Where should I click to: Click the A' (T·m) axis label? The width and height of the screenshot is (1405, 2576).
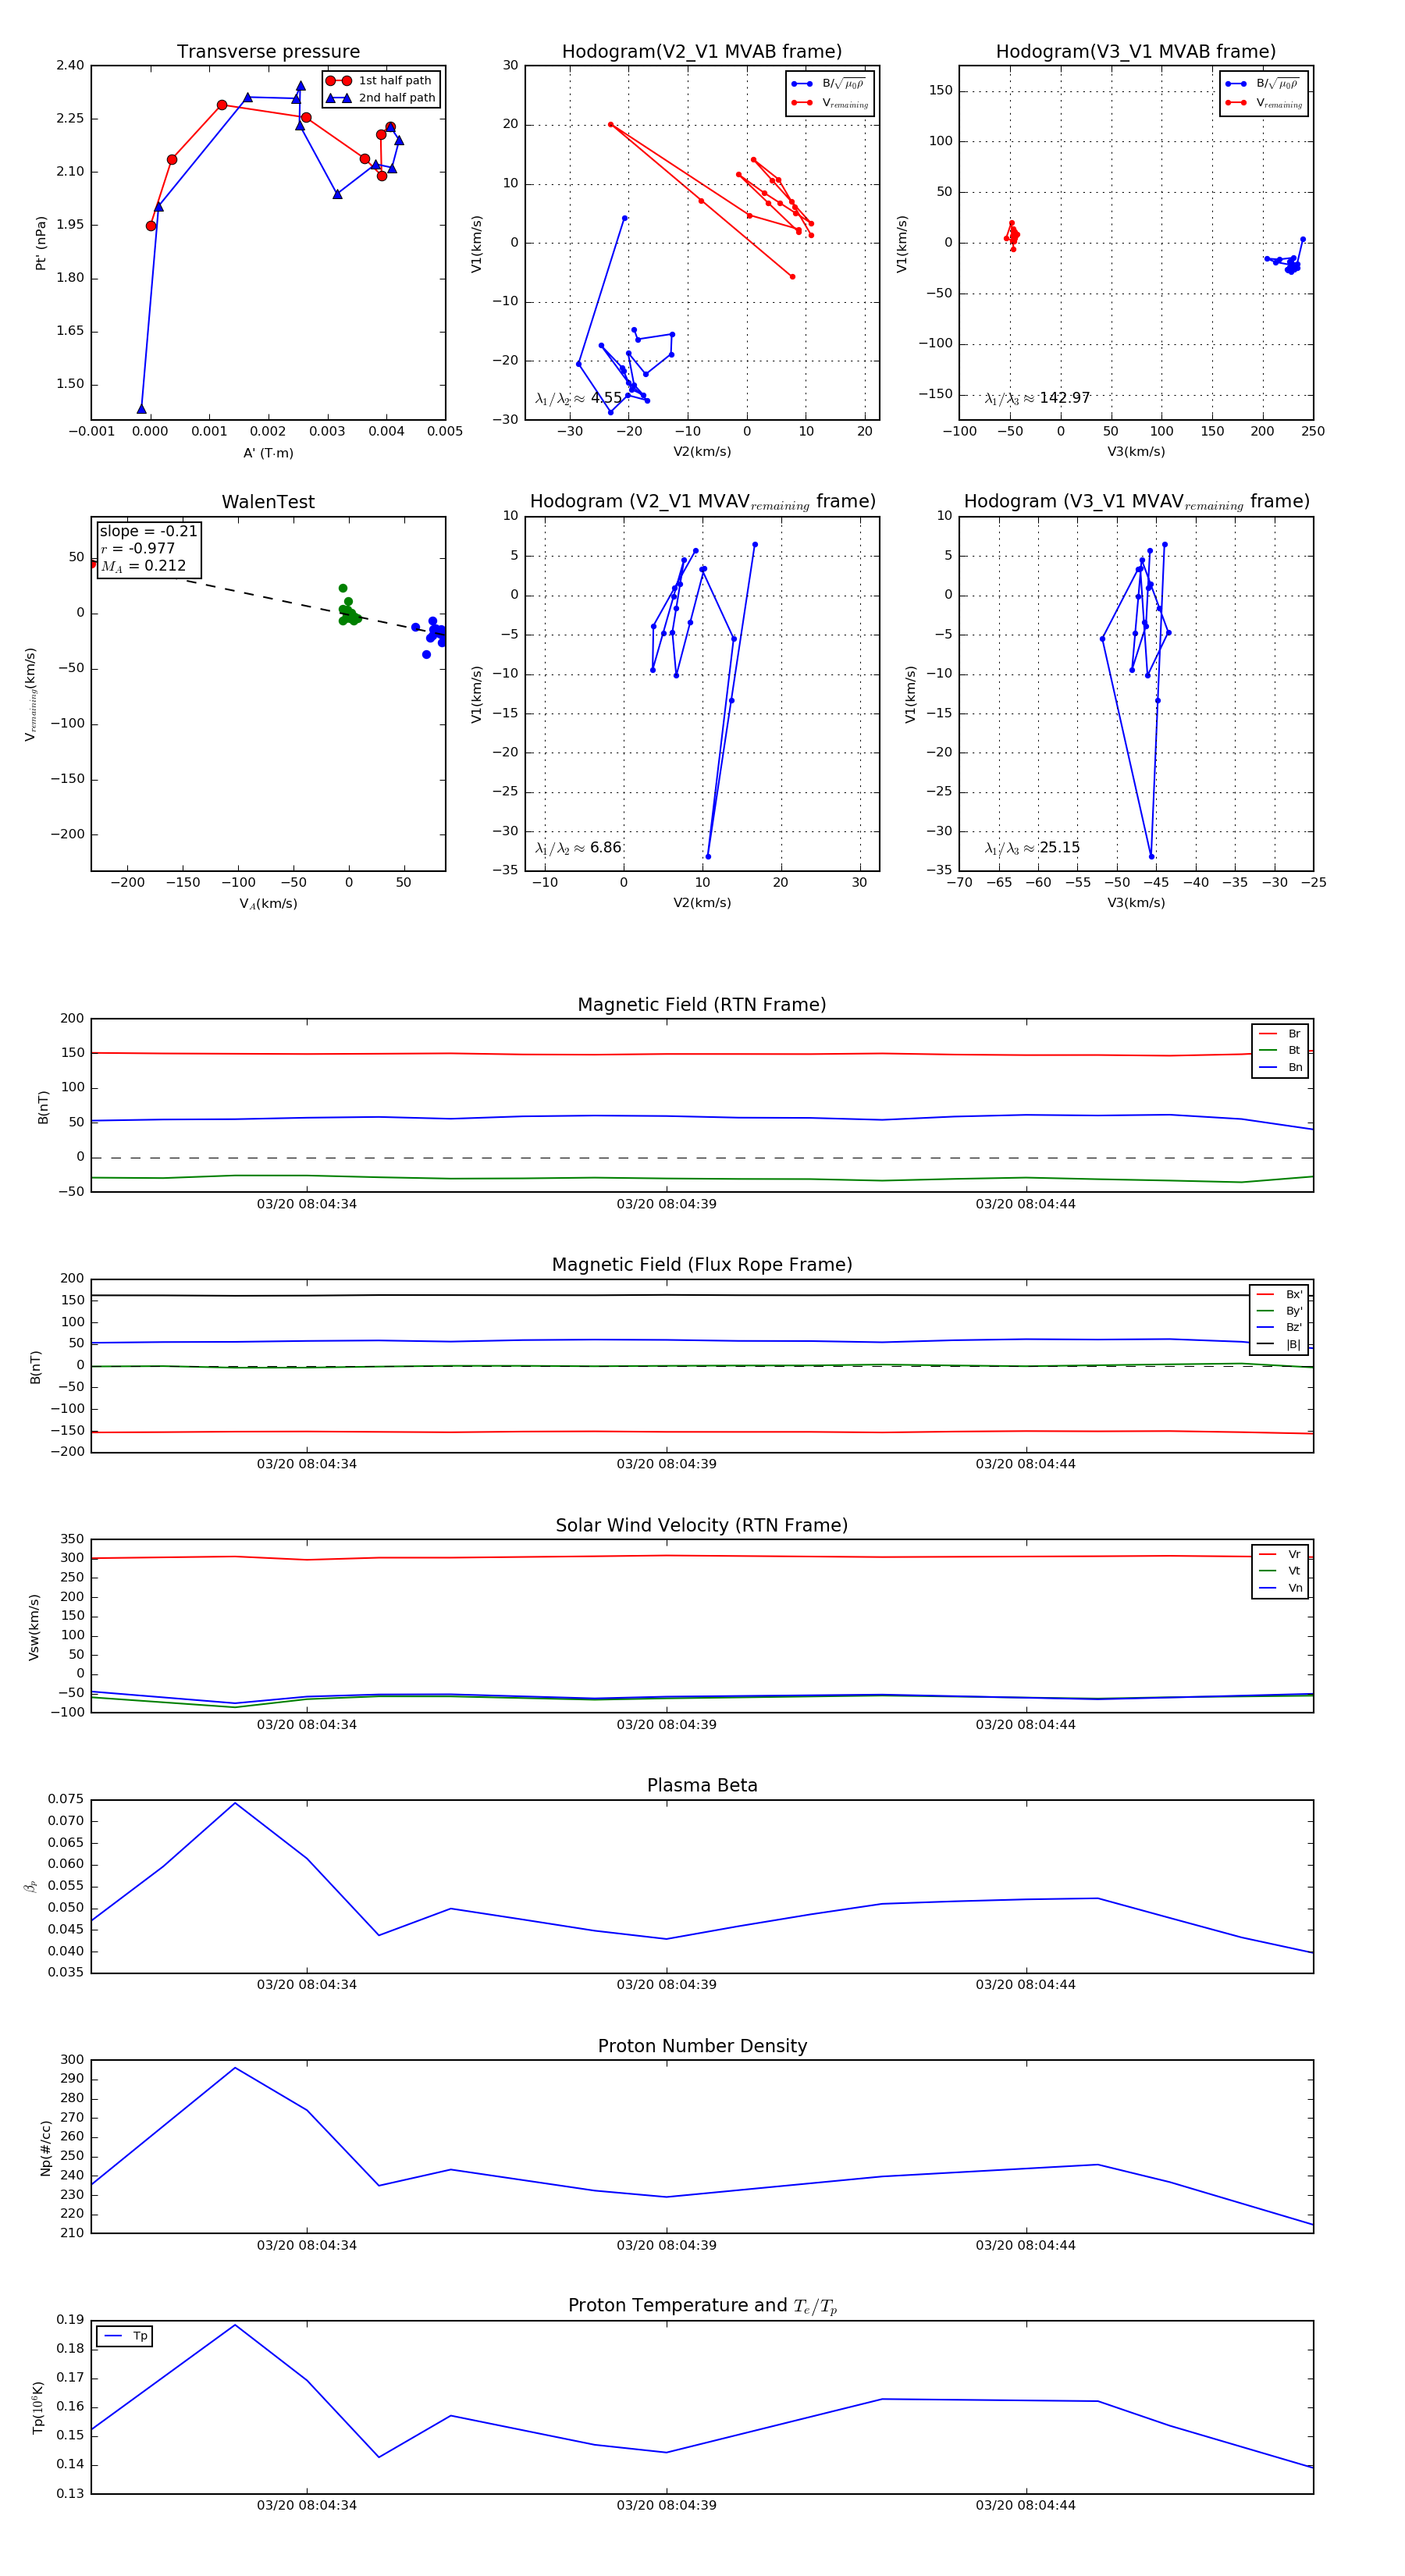click(x=268, y=453)
